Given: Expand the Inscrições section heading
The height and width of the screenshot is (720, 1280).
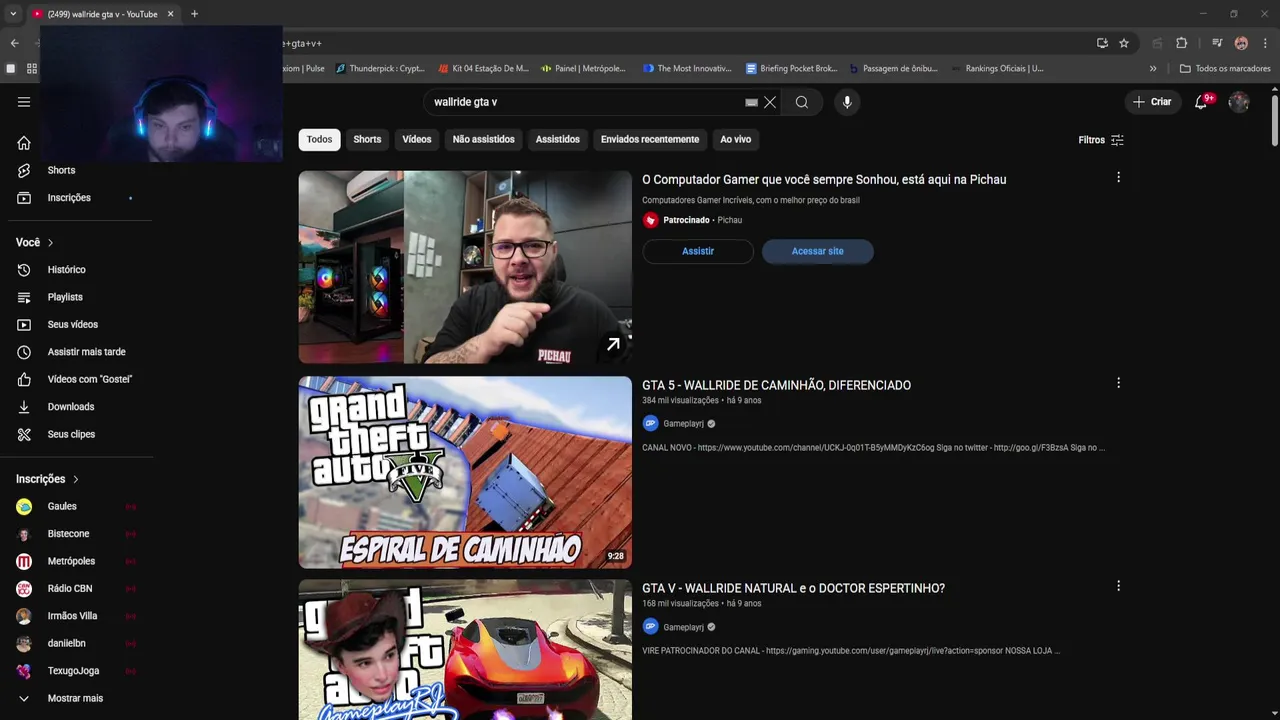Looking at the screenshot, I should point(47,479).
